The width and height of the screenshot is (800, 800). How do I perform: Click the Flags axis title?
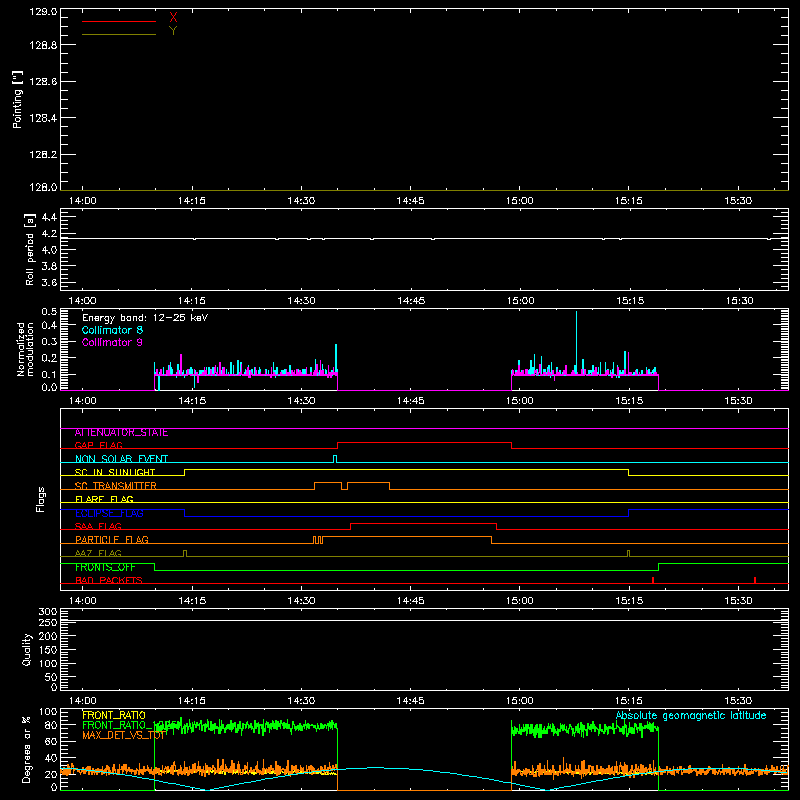pos(41,499)
